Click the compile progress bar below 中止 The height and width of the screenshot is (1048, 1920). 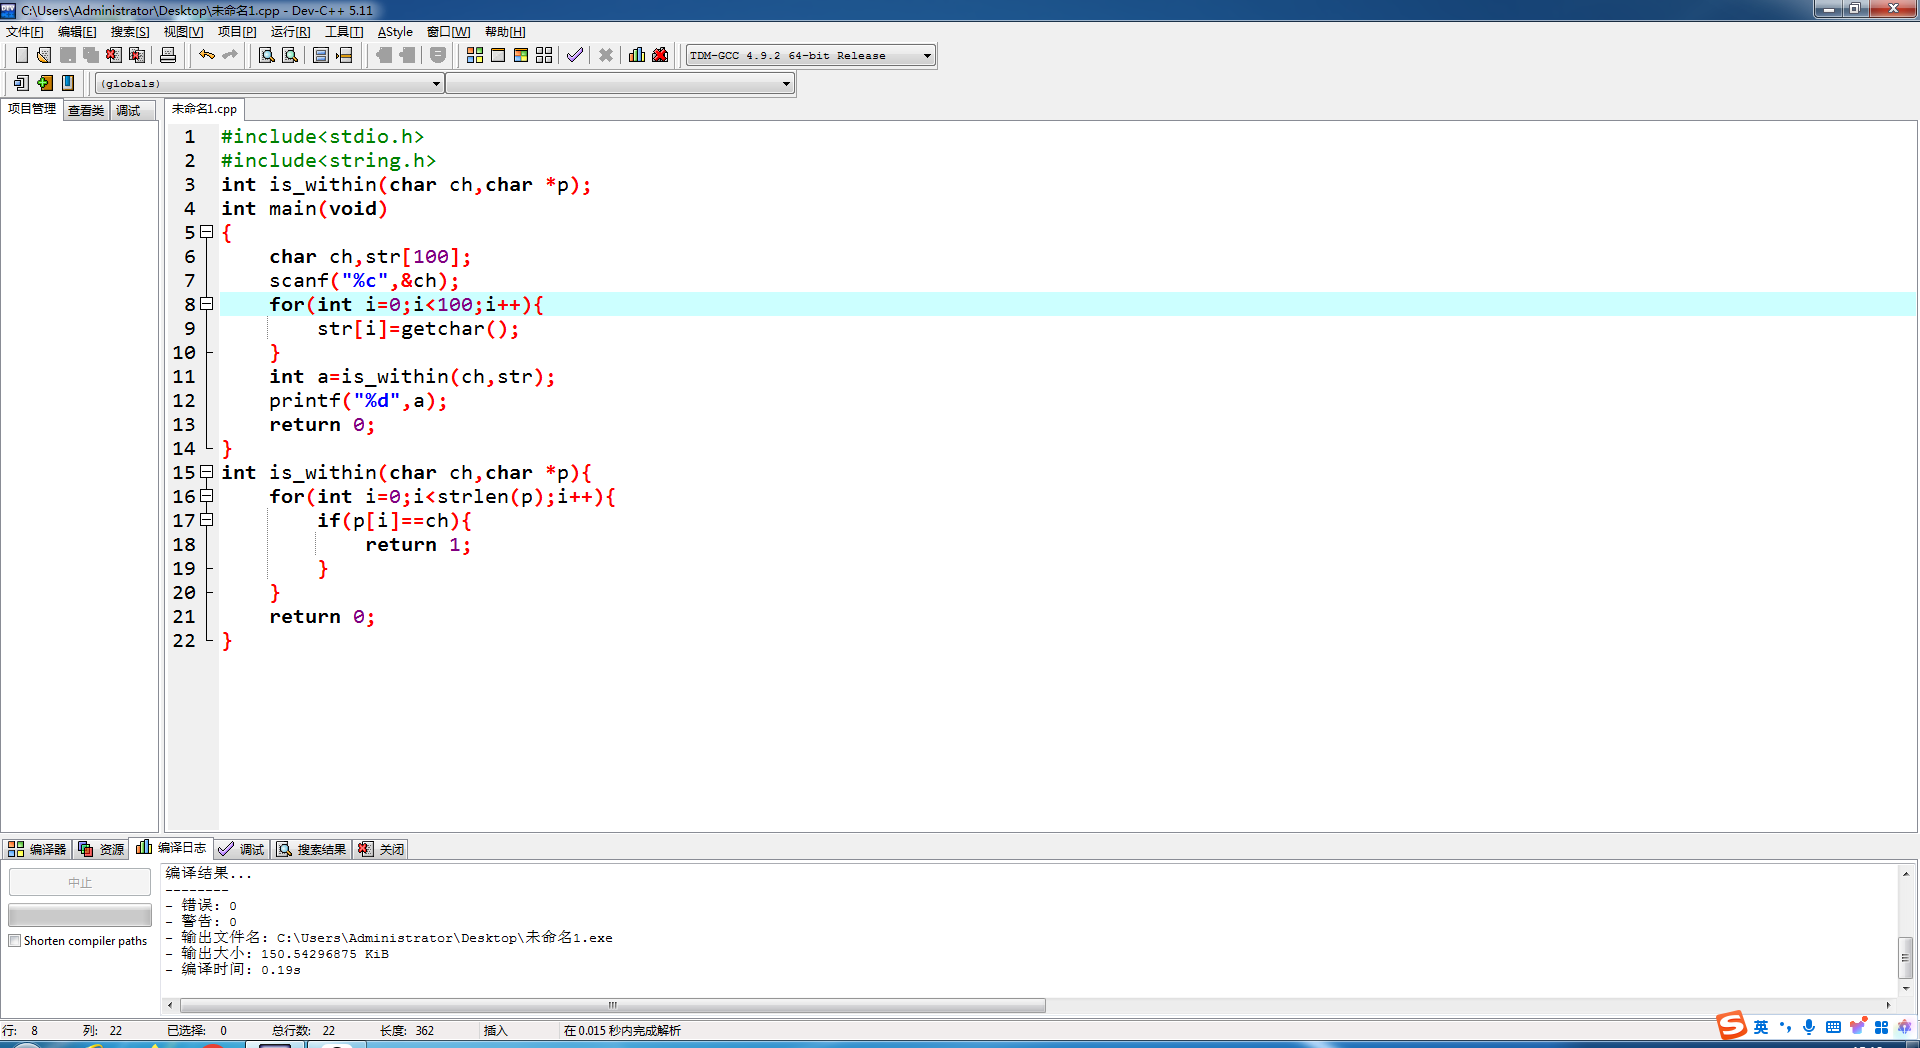tap(80, 915)
